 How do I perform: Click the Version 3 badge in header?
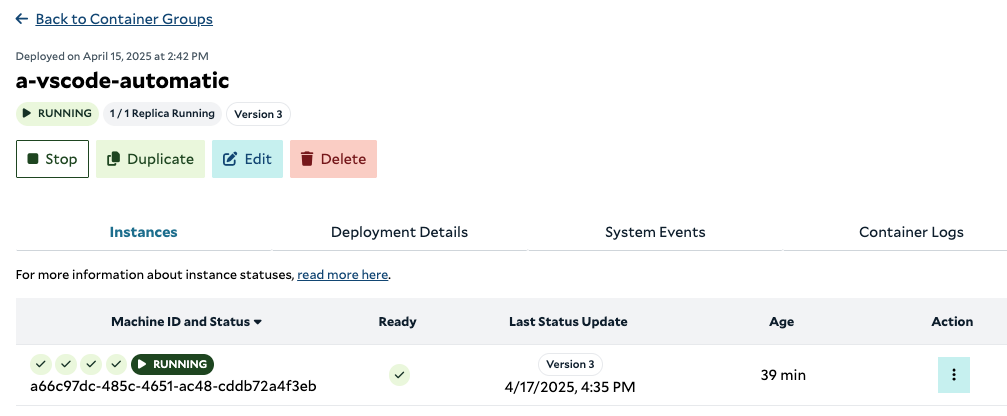point(258,114)
